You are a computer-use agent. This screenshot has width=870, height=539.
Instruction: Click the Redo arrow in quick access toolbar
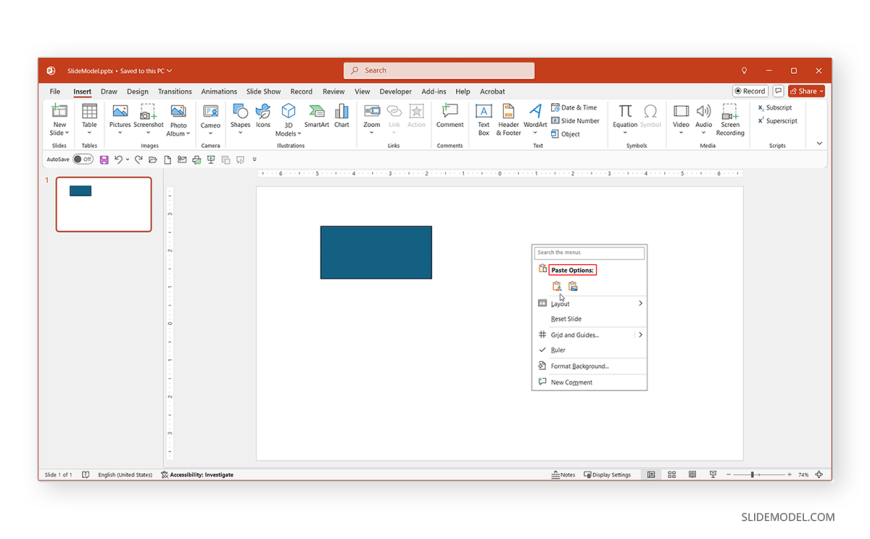(138, 160)
